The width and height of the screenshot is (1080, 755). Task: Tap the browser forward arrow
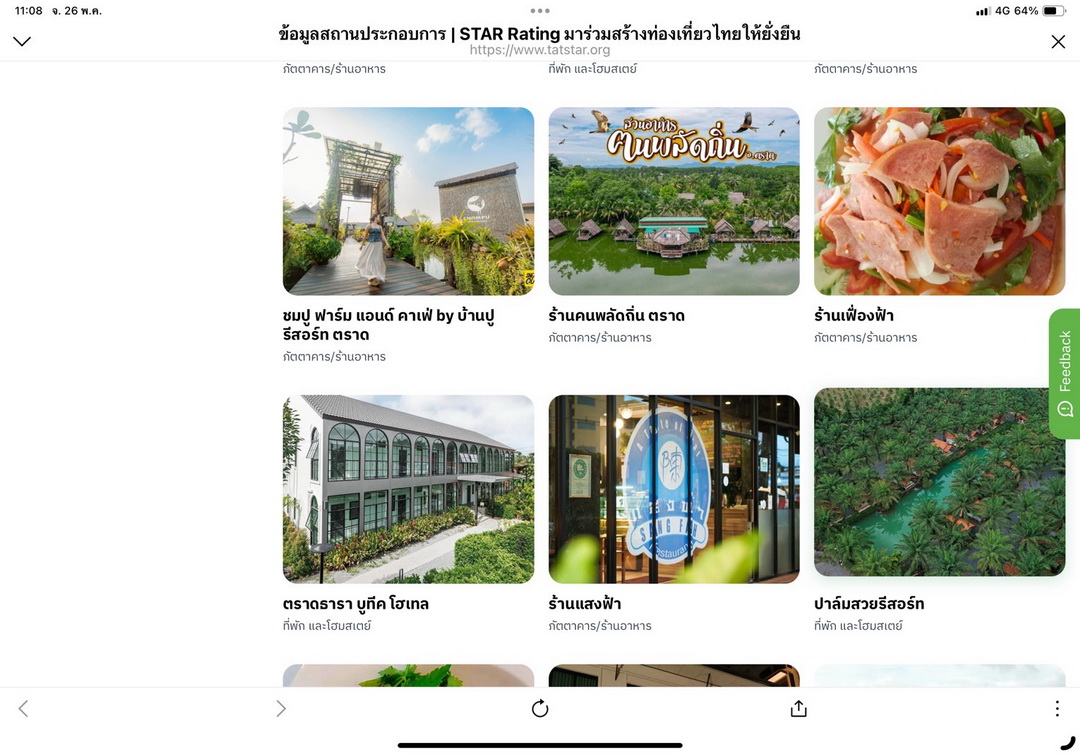pos(280,708)
